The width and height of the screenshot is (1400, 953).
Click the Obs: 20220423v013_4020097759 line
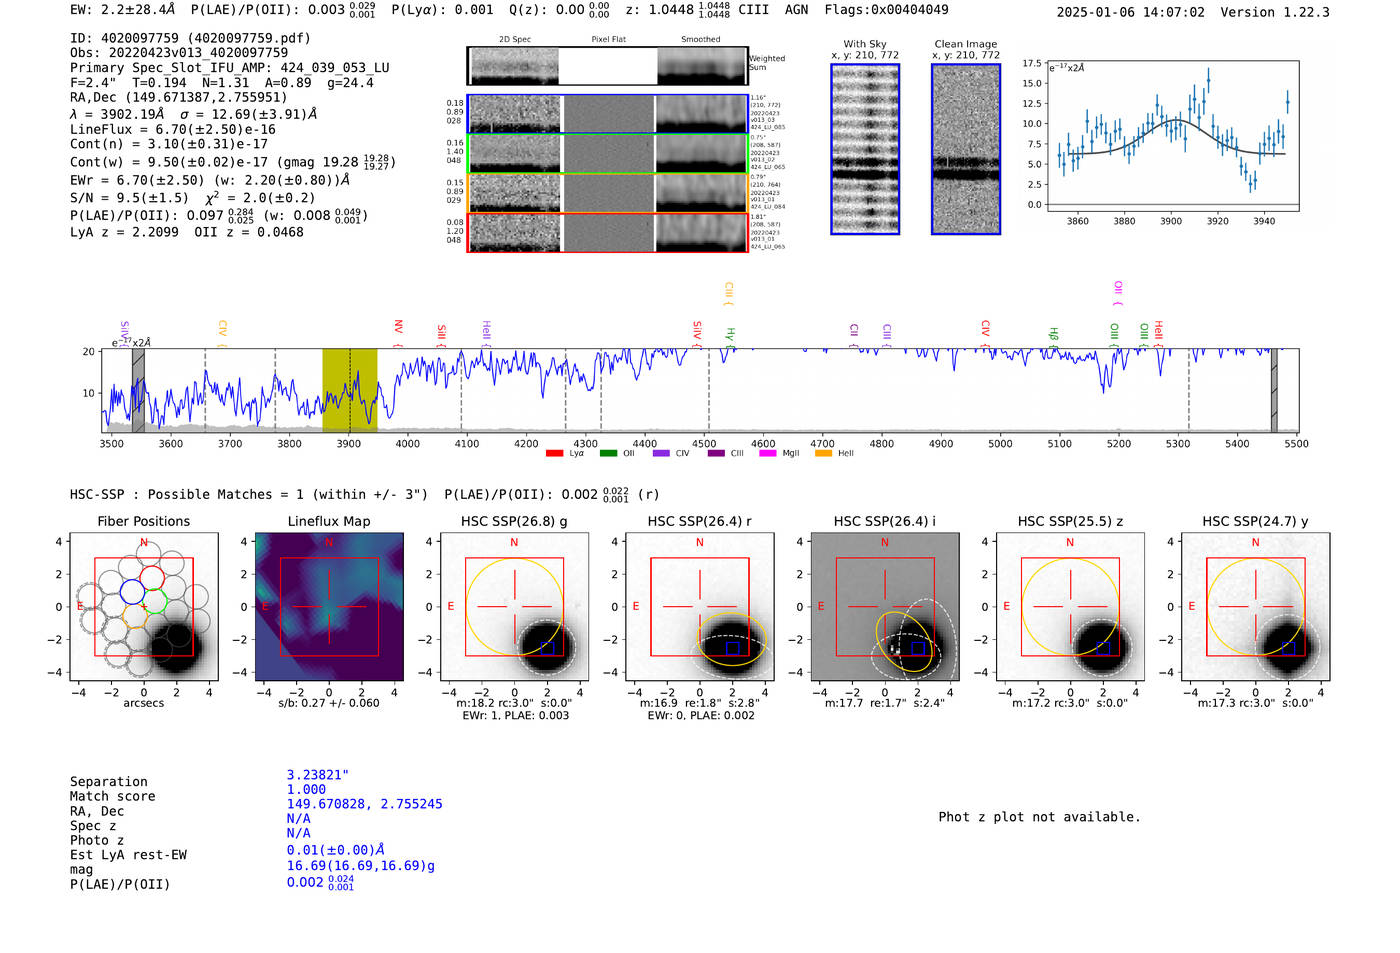tap(179, 52)
